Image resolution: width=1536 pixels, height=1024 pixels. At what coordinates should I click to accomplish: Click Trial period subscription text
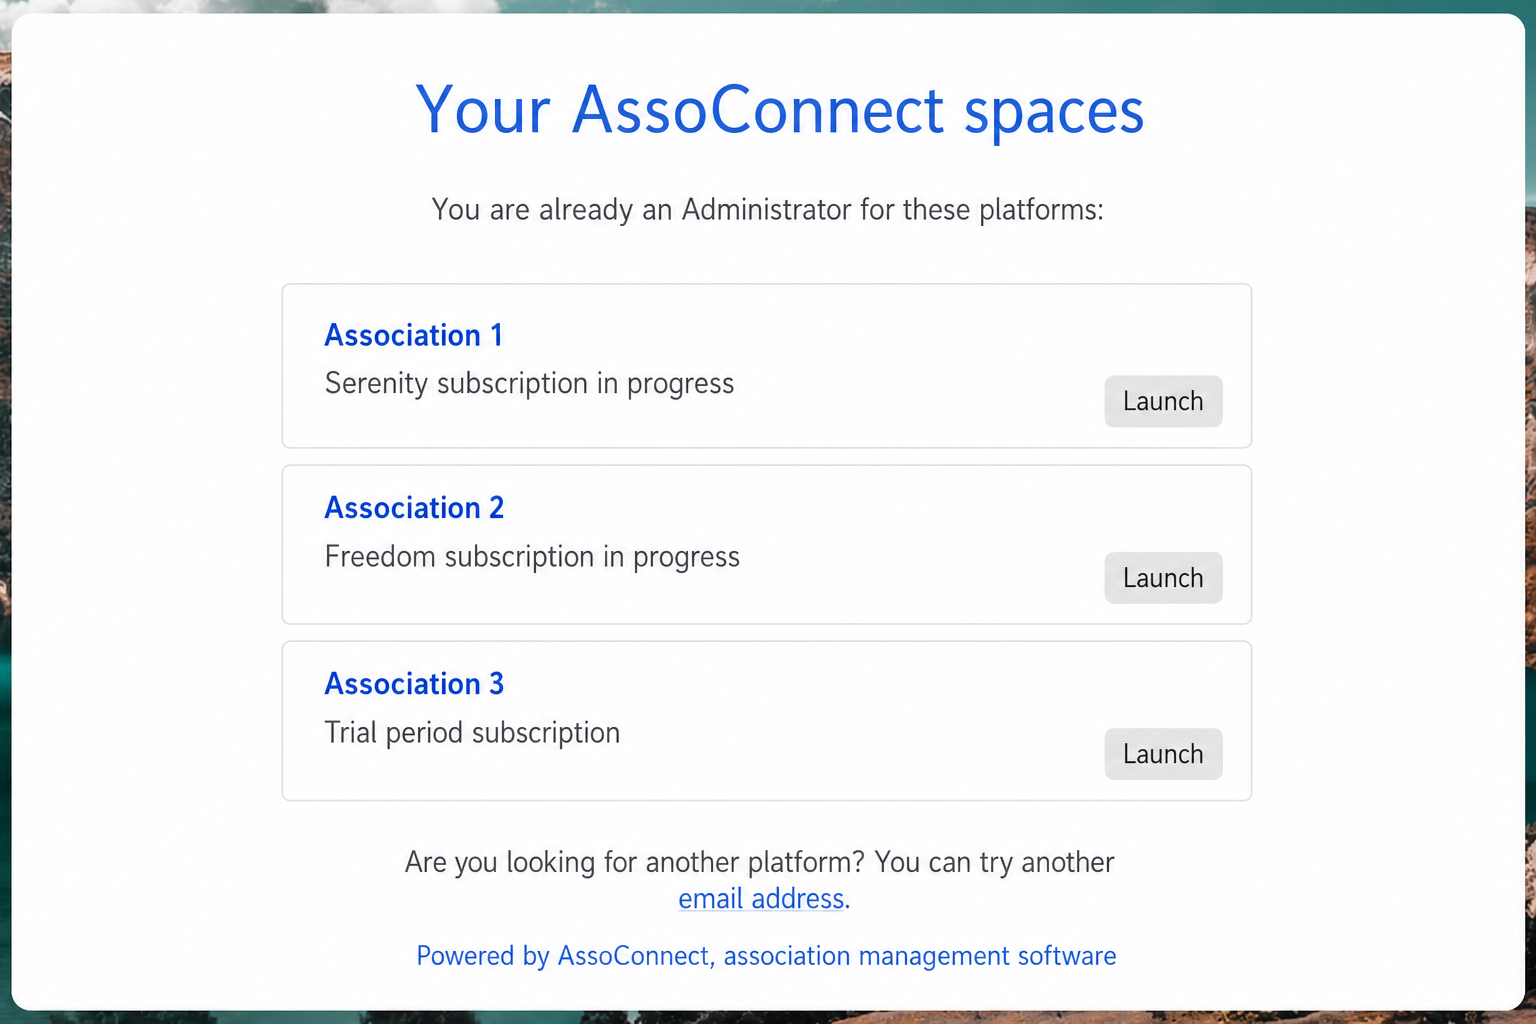point(472,733)
